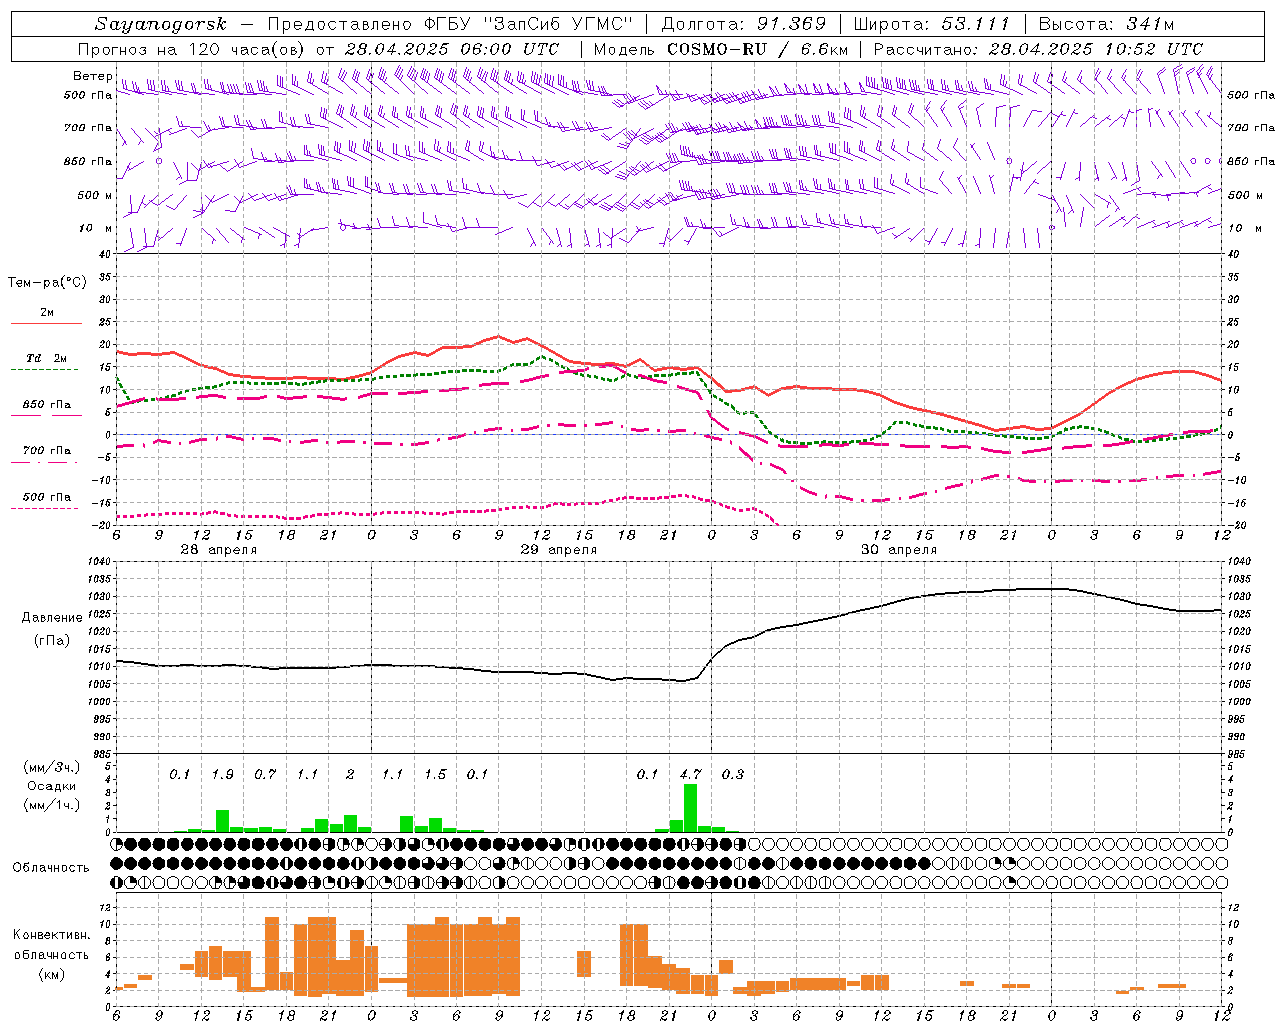Screen dimensions: 1280x1024
Task: Click the 'Долгота: 91.369' header value
Action: 744,24
